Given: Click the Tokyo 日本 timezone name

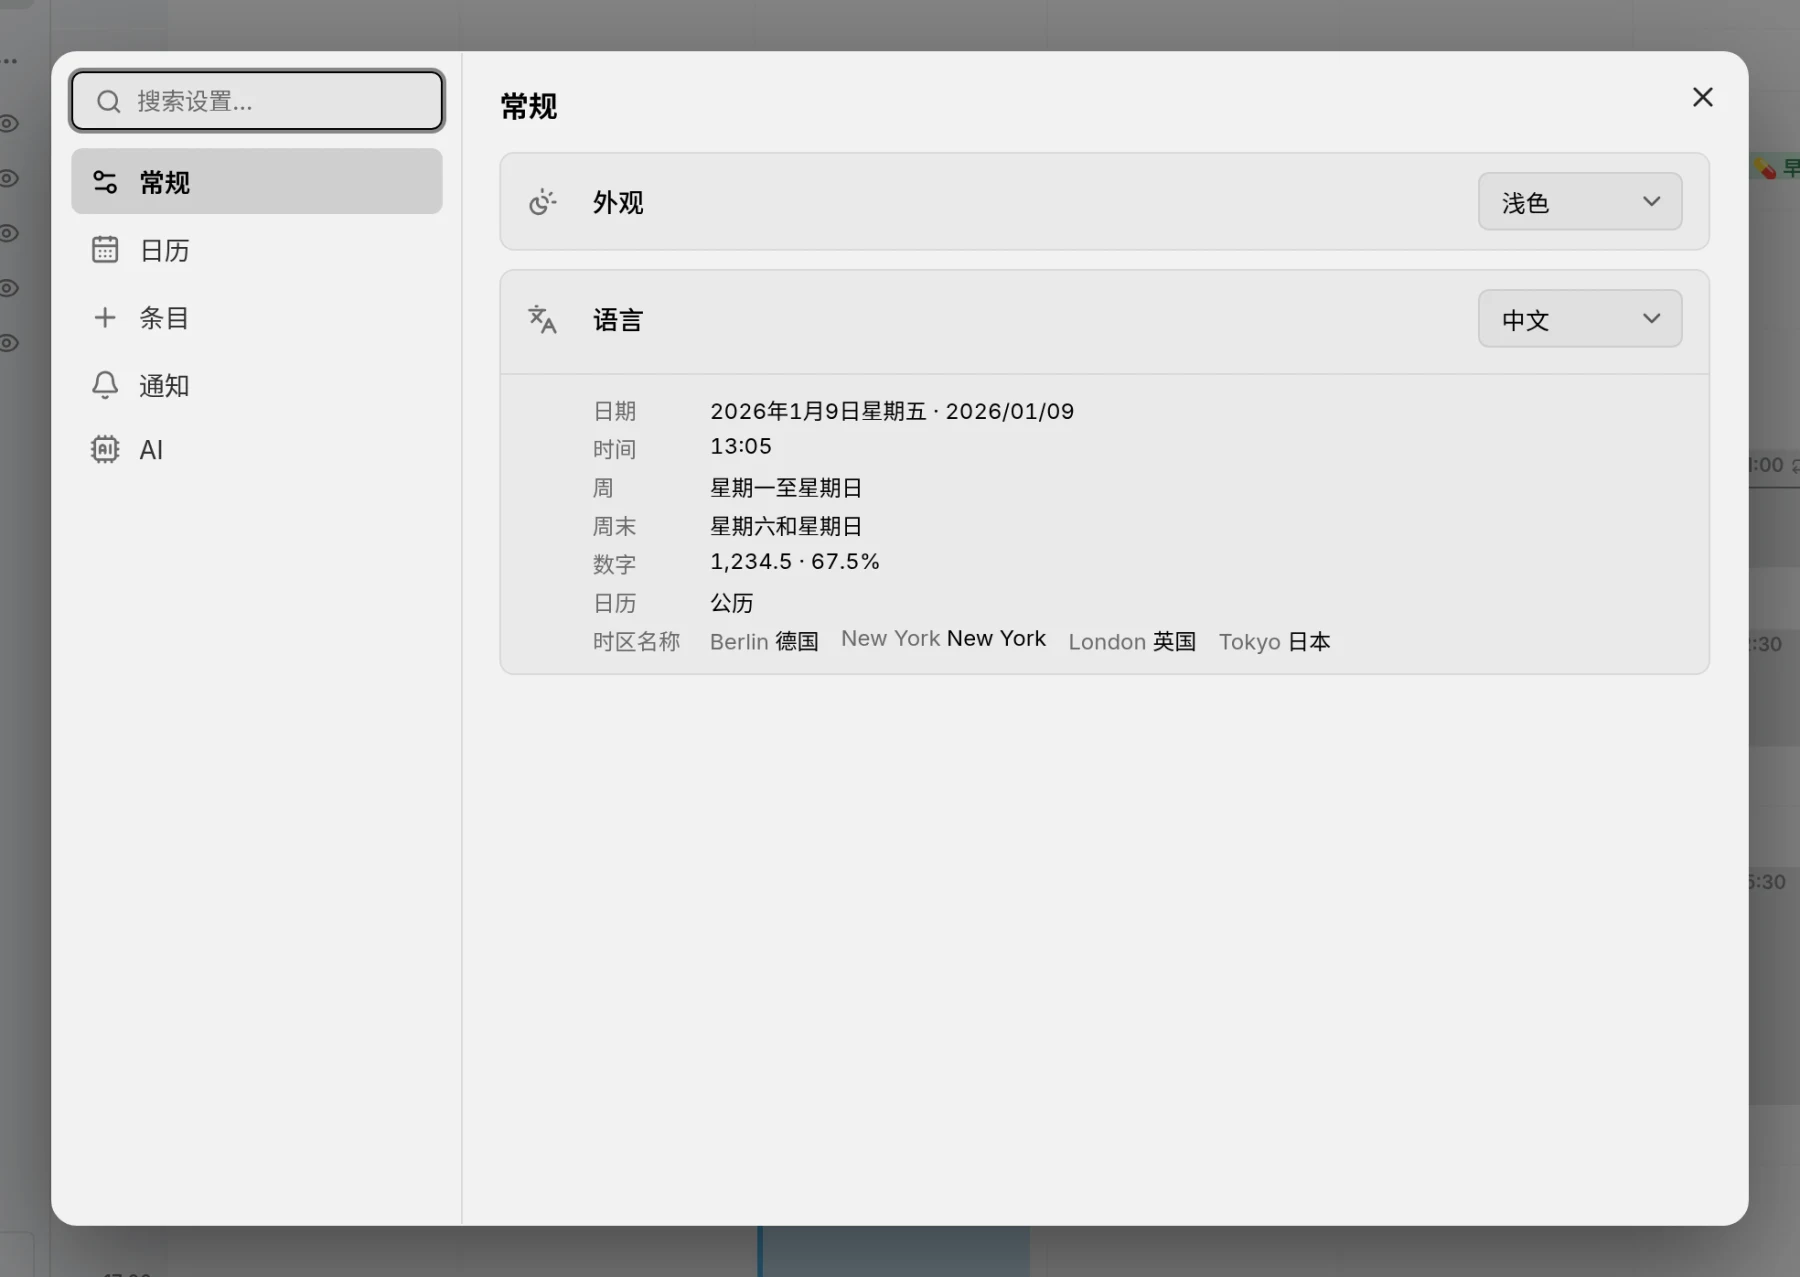Looking at the screenshot, I should coord(1274,642).
